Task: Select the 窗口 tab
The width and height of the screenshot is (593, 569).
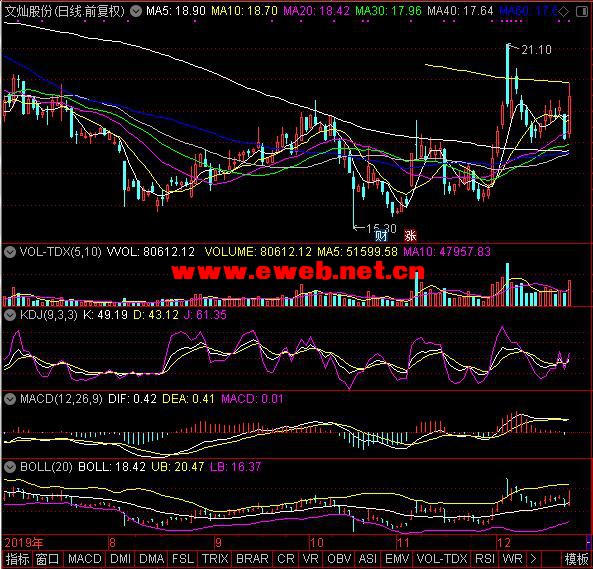Action: pyautogui.click(x=47, y=559)
